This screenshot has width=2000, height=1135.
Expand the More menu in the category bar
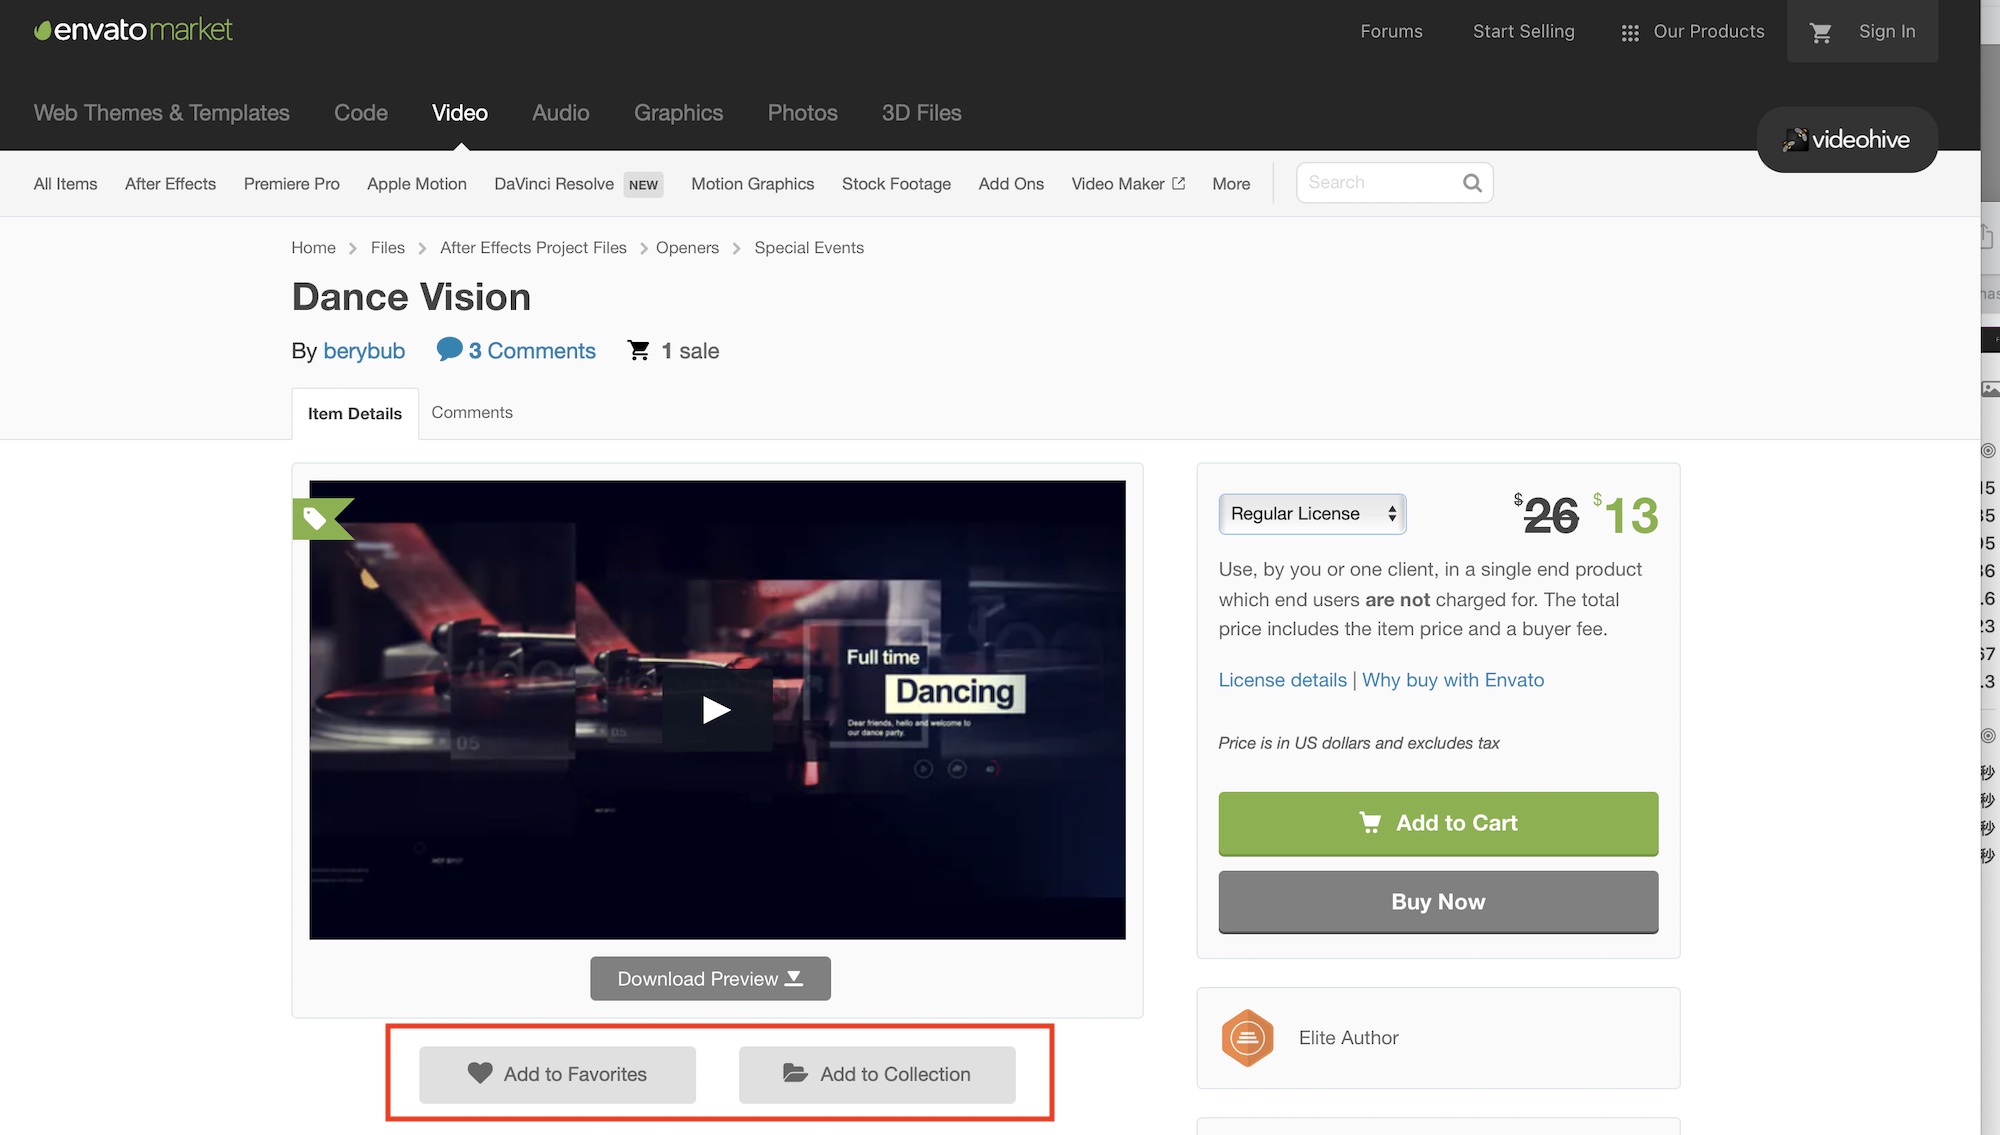(1231, 184)
